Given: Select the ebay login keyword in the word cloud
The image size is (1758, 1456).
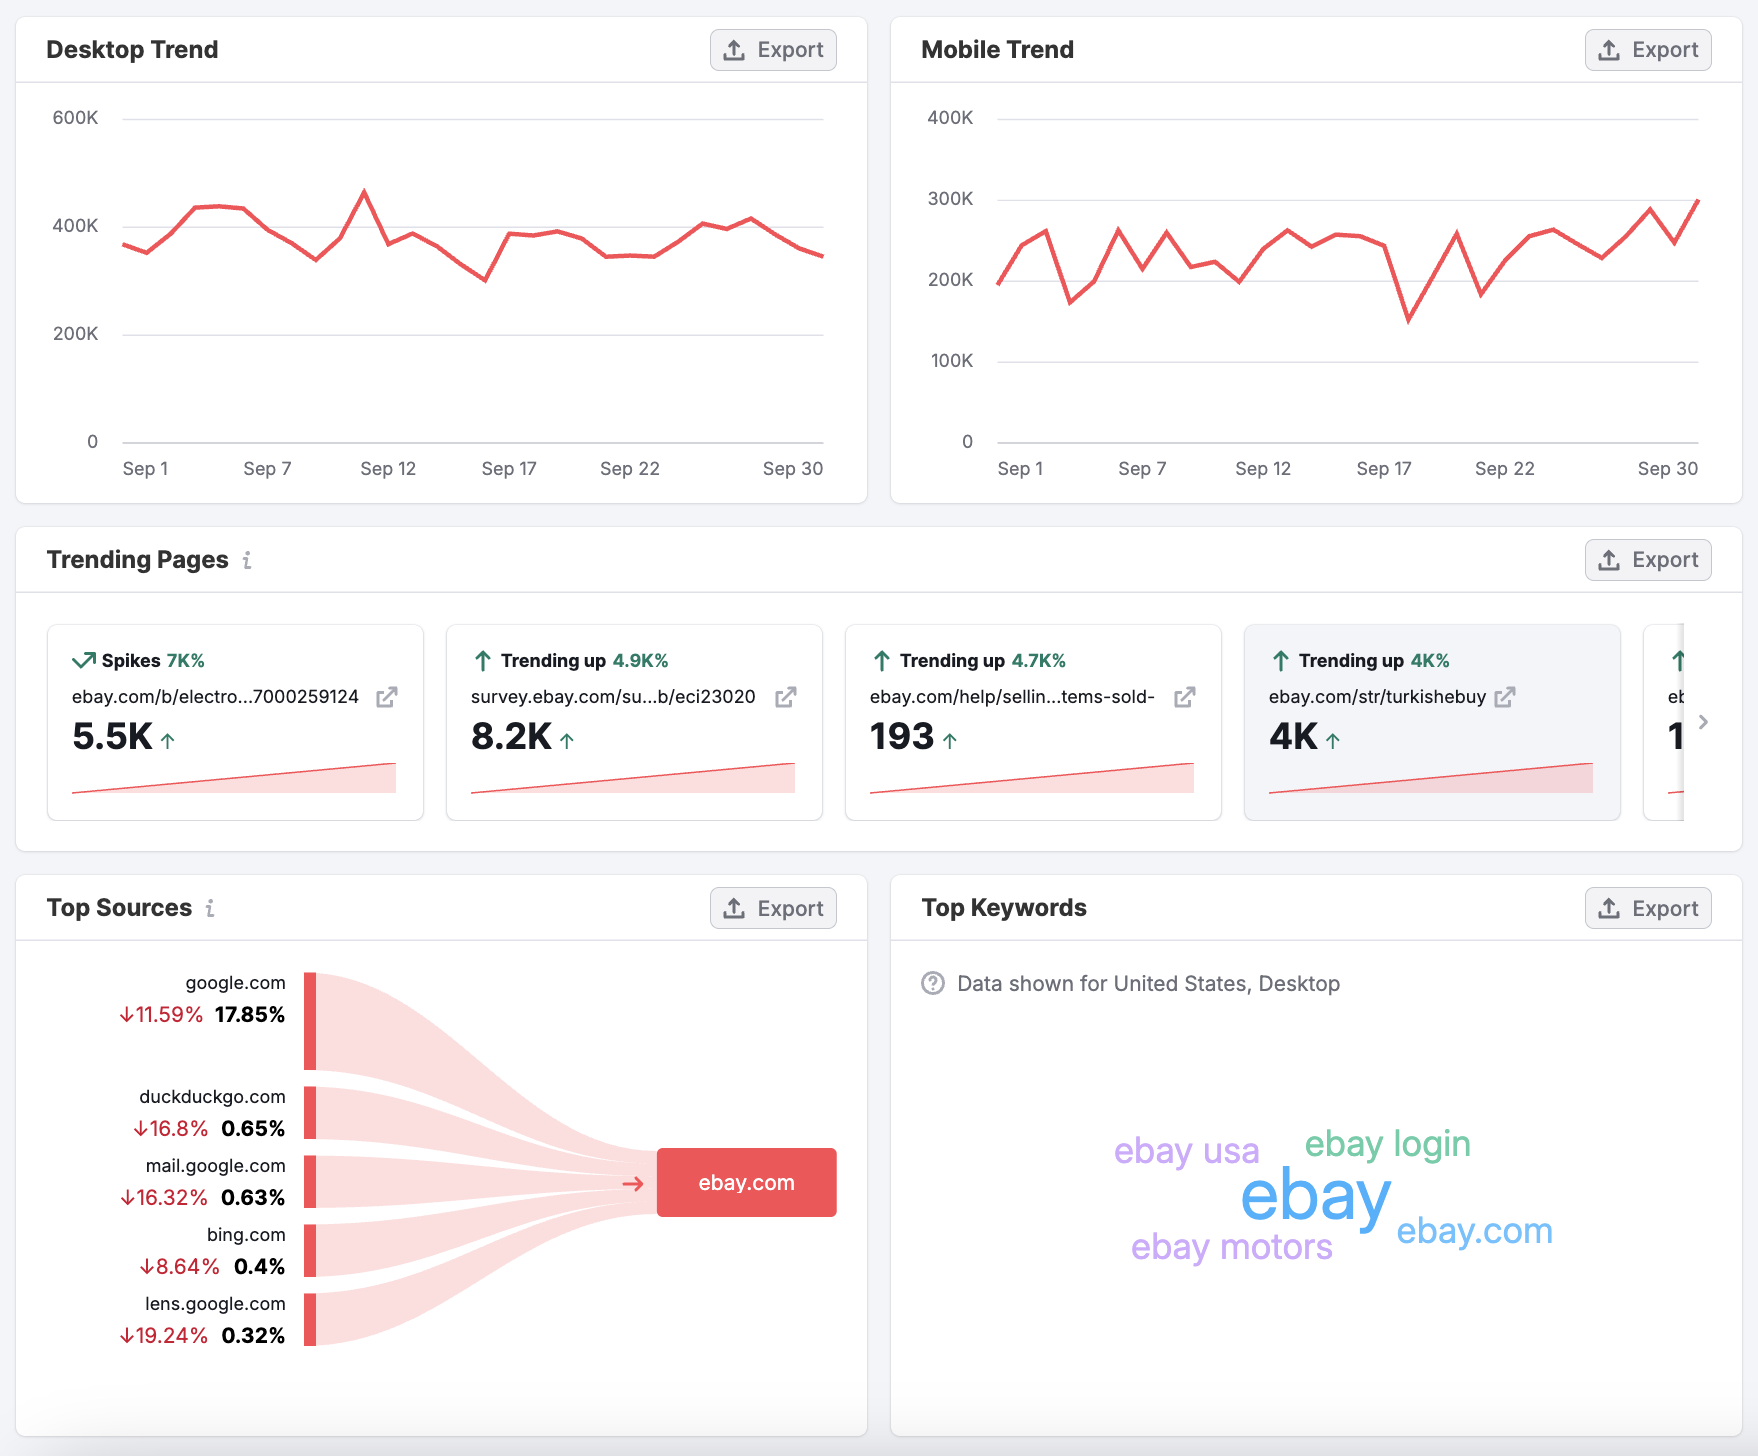Looking at the screenshot, I should (1389, 1143).
